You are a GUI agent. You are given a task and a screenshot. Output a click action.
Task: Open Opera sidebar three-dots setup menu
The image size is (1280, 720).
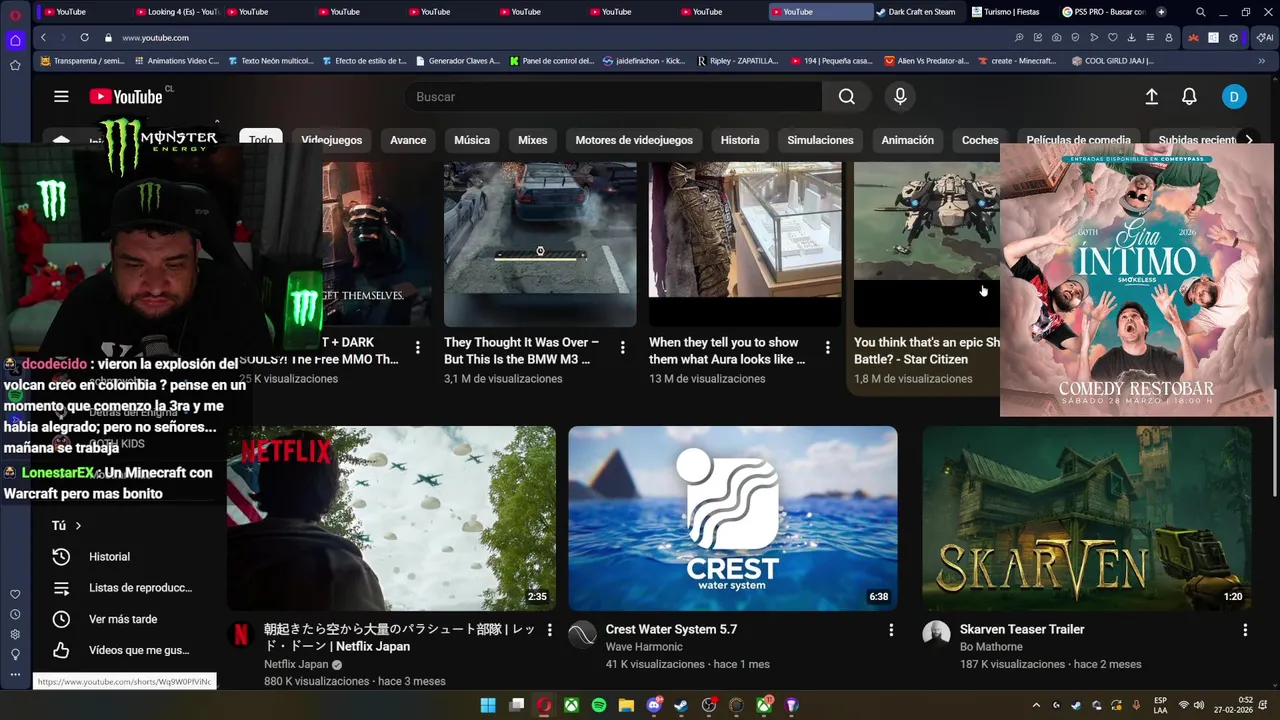[15, 675]
